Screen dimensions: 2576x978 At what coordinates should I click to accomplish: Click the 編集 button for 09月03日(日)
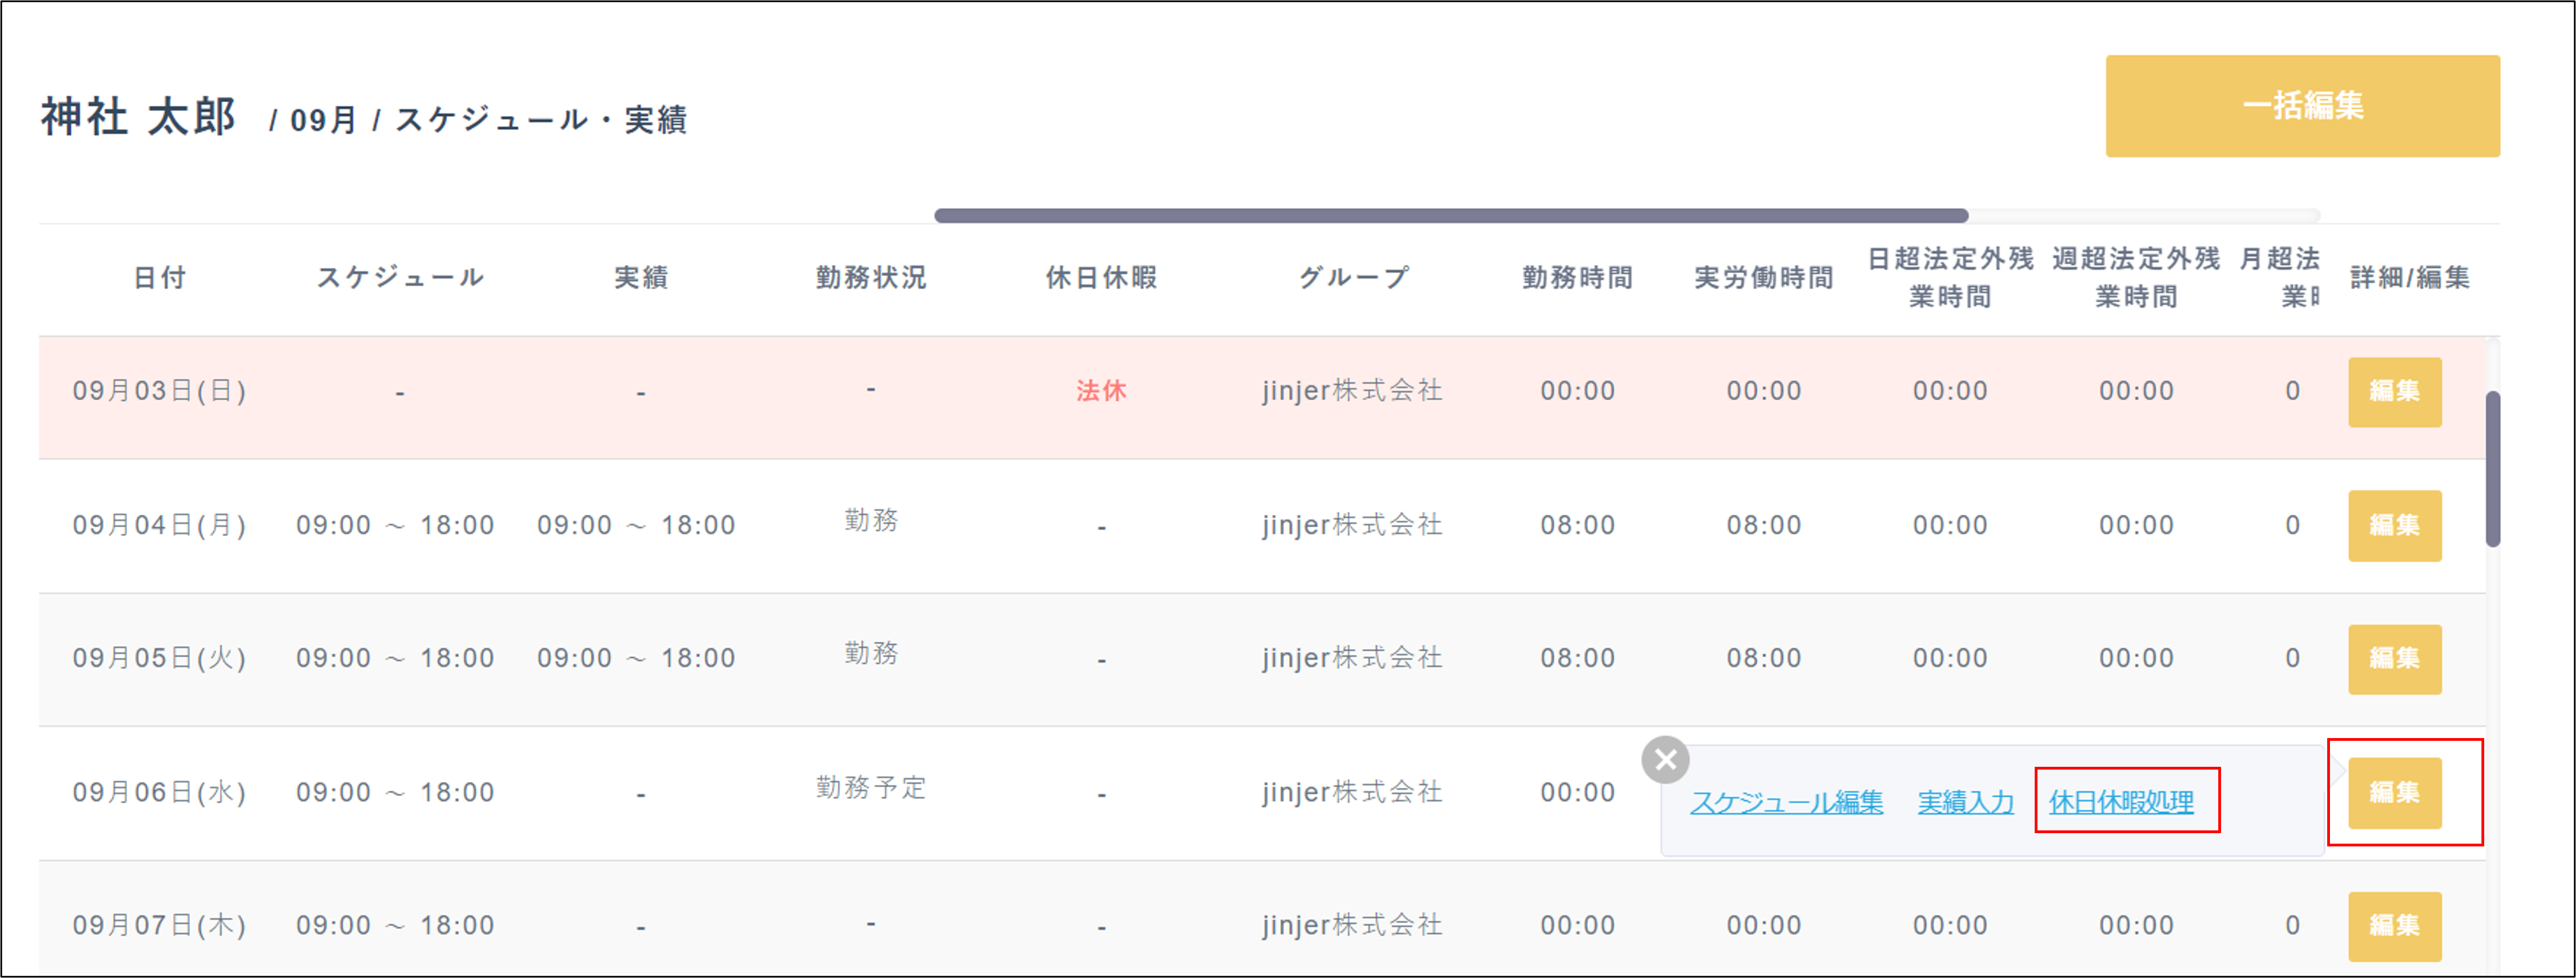click(x=2395, y=392)
